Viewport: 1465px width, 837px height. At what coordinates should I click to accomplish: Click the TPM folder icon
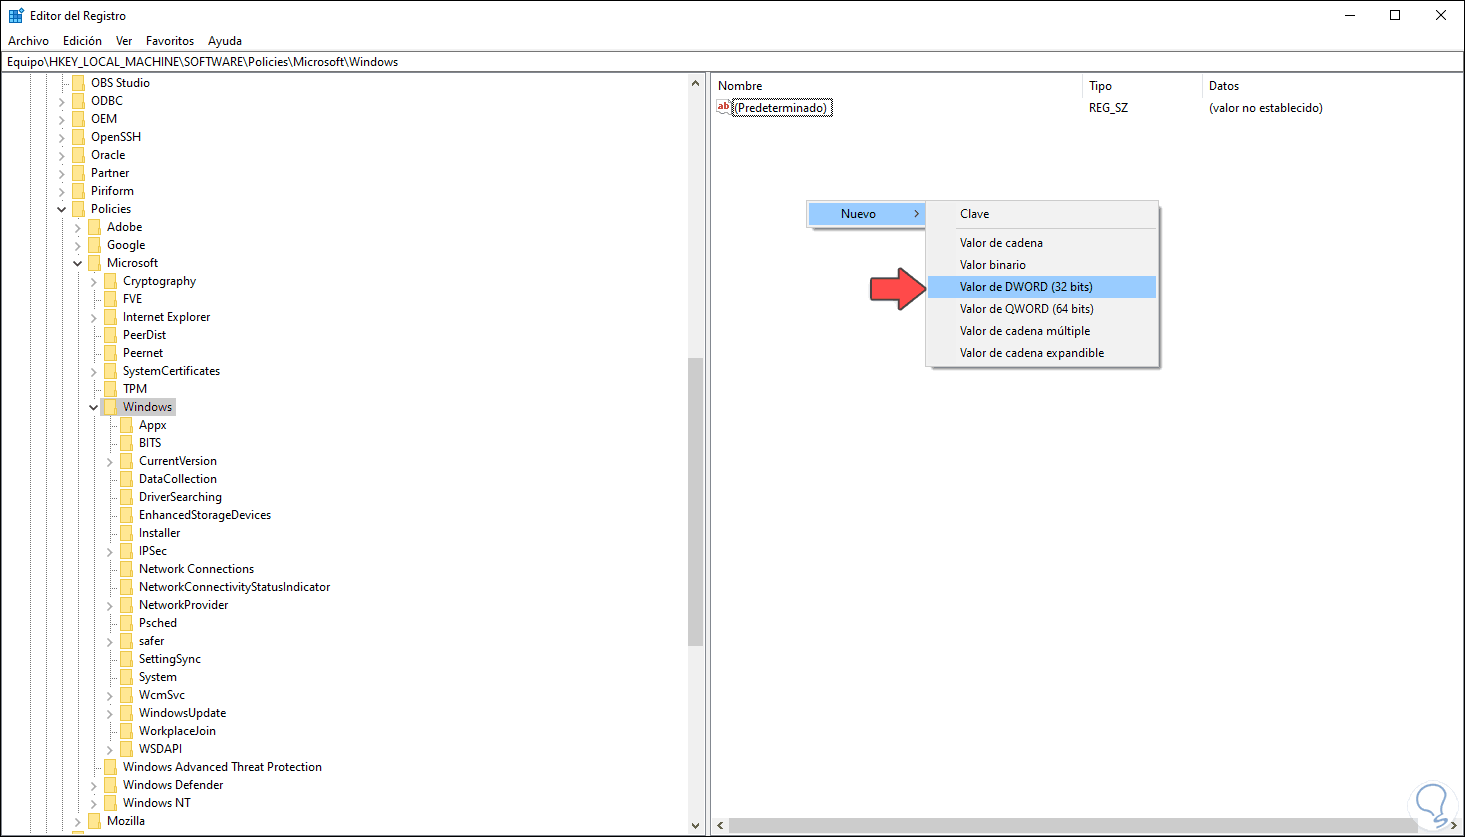(x=111, y=389)
